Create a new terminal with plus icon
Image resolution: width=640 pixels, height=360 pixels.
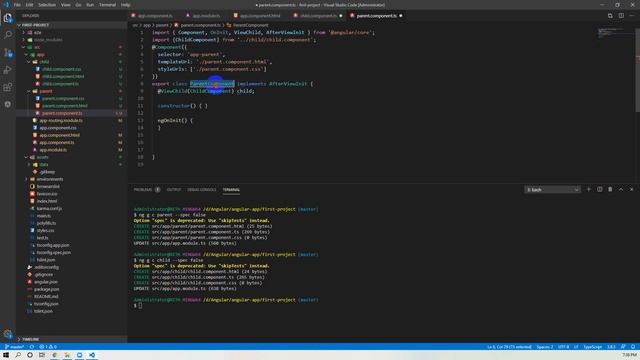tap(589, 189)
